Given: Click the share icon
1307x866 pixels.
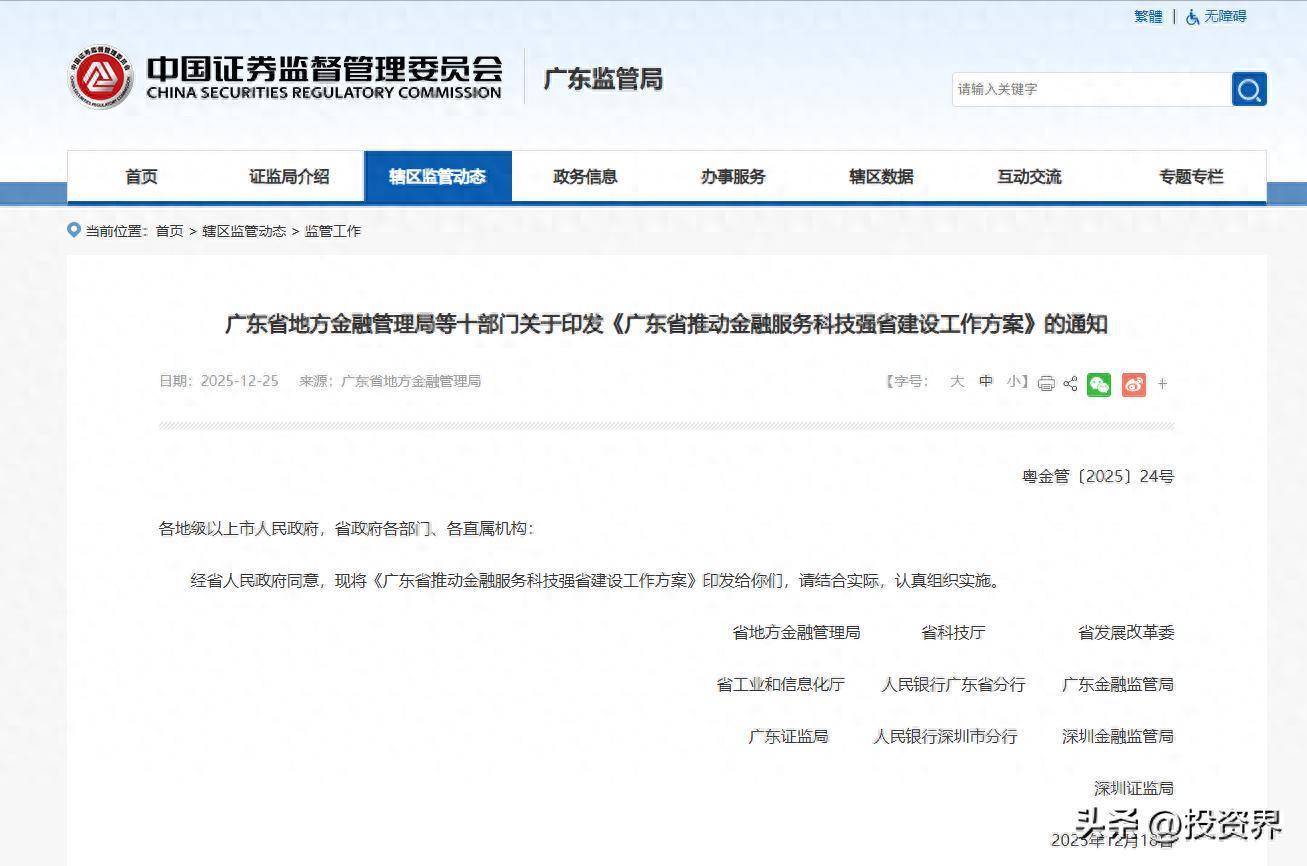Looking at the screenshot, I should click(1070, 383).
